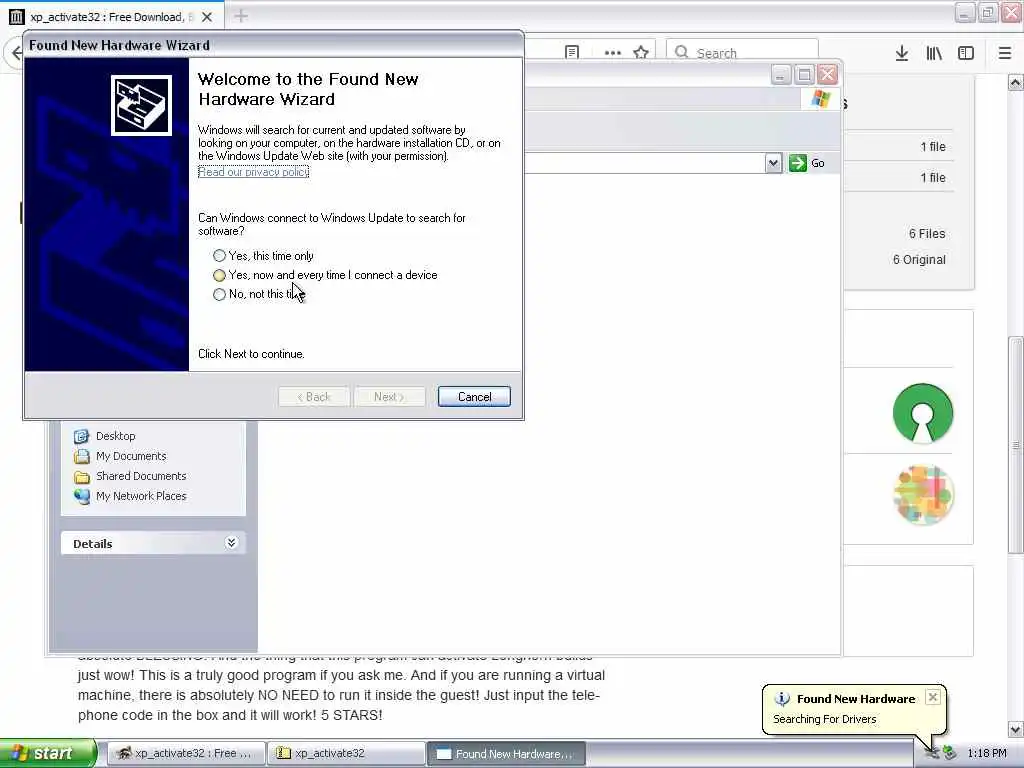
Task: Click the Start button
Action: point(48,754)
